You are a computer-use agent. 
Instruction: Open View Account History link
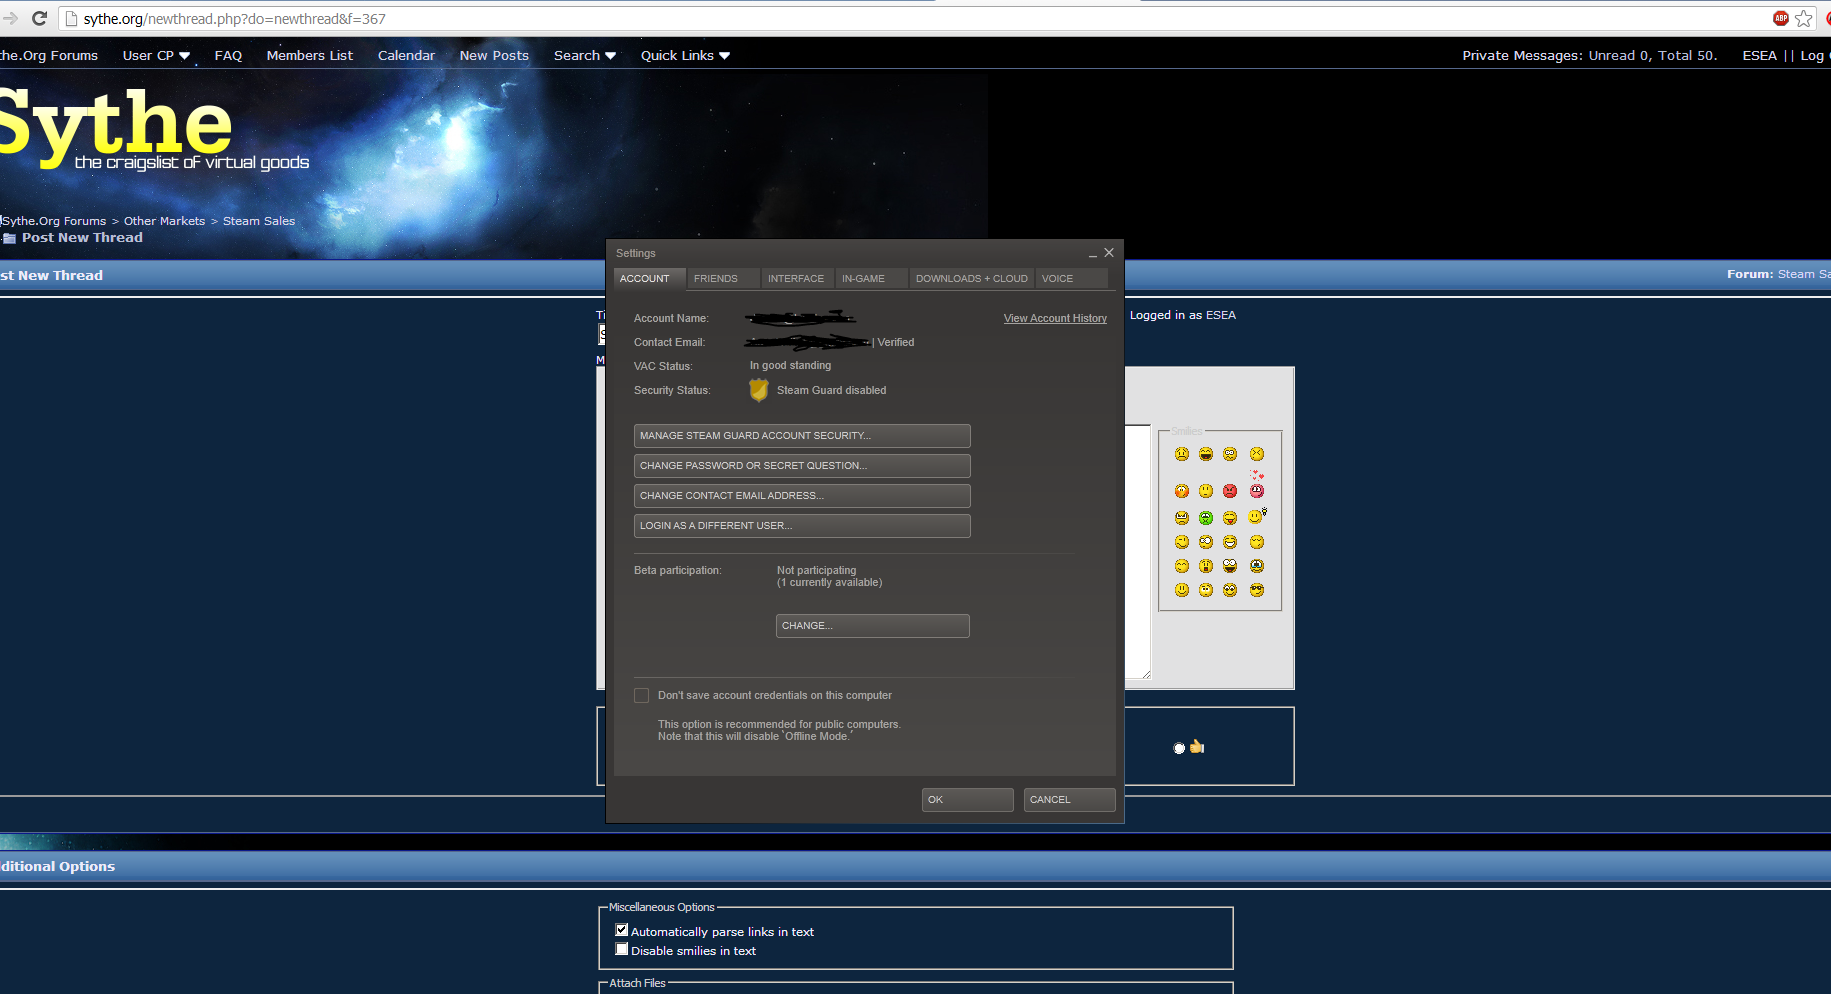[1055, 318]
